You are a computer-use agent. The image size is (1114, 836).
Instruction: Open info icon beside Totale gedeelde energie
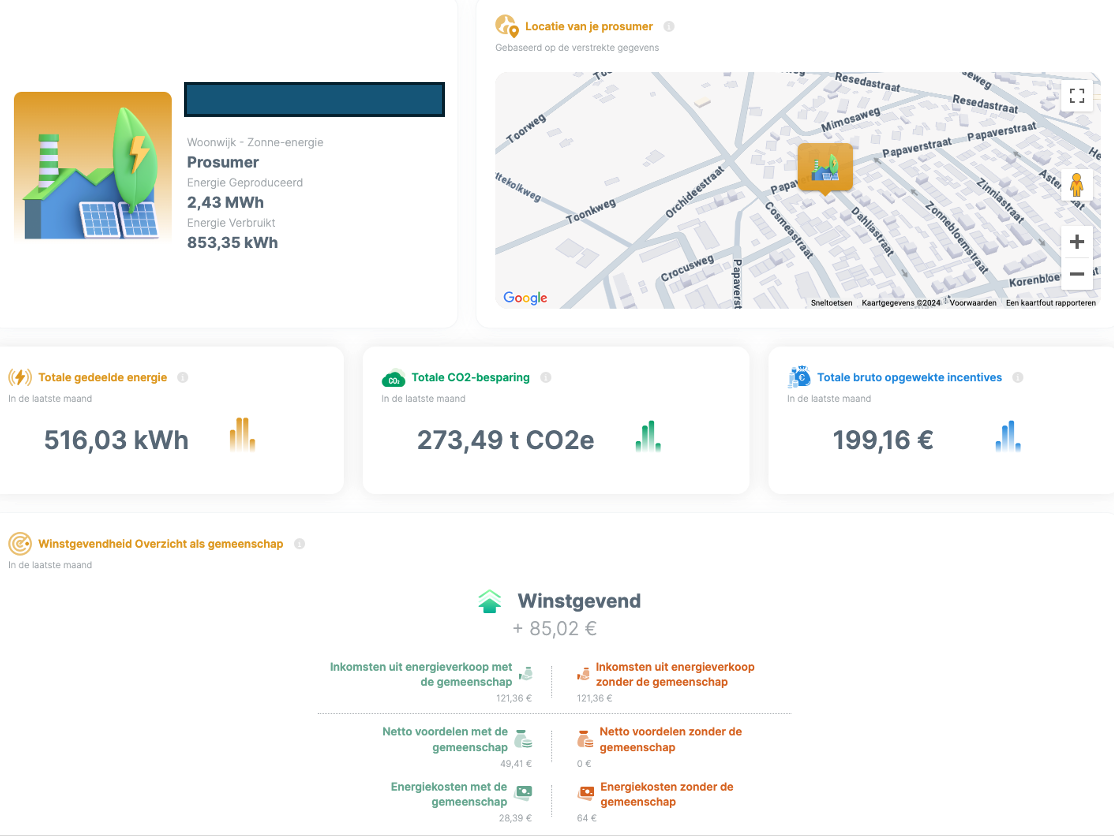point(182,378)
